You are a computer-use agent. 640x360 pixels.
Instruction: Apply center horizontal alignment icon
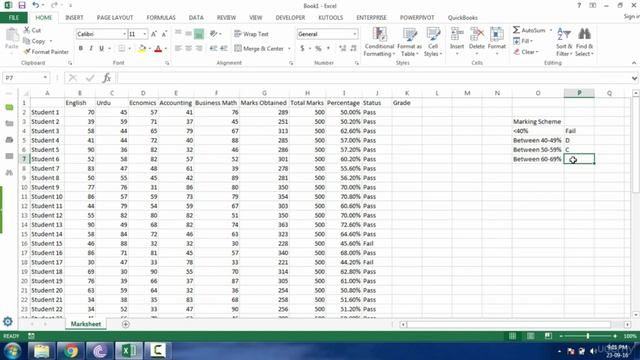coord(189,49)
